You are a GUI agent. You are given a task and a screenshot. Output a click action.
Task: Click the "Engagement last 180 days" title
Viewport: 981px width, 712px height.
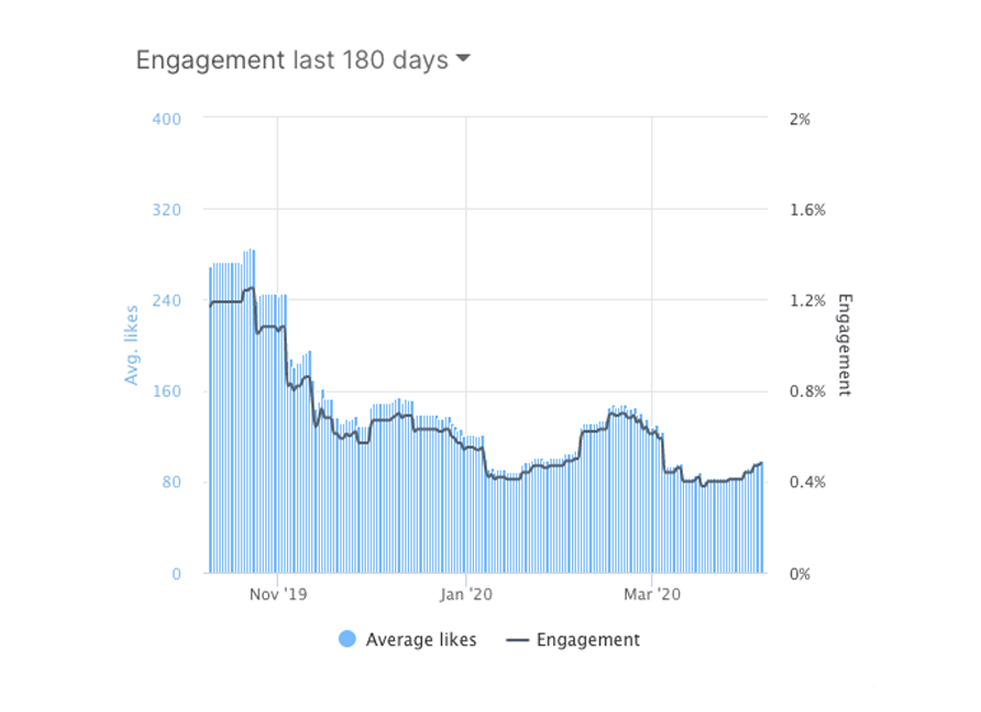click(291, 60)
